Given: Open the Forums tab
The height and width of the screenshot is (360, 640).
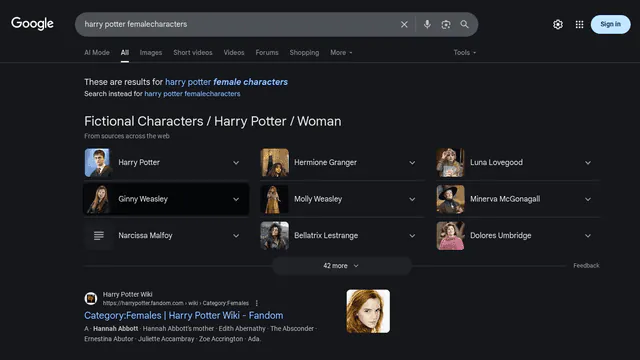Looking at the screenshot, I should click(x=267, y=53).
